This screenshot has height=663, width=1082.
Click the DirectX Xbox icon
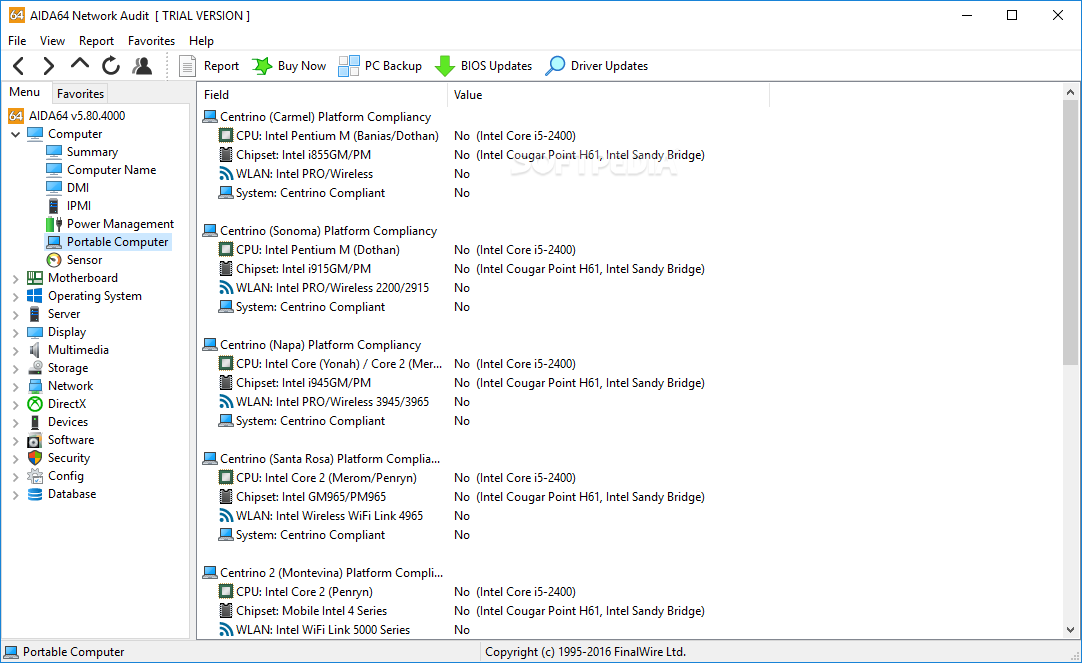point(35,404)
